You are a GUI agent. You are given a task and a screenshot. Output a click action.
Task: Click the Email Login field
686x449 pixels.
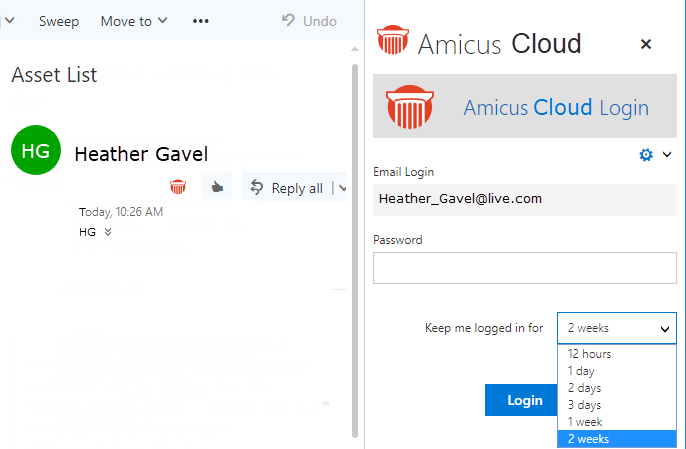click(525, 200)
